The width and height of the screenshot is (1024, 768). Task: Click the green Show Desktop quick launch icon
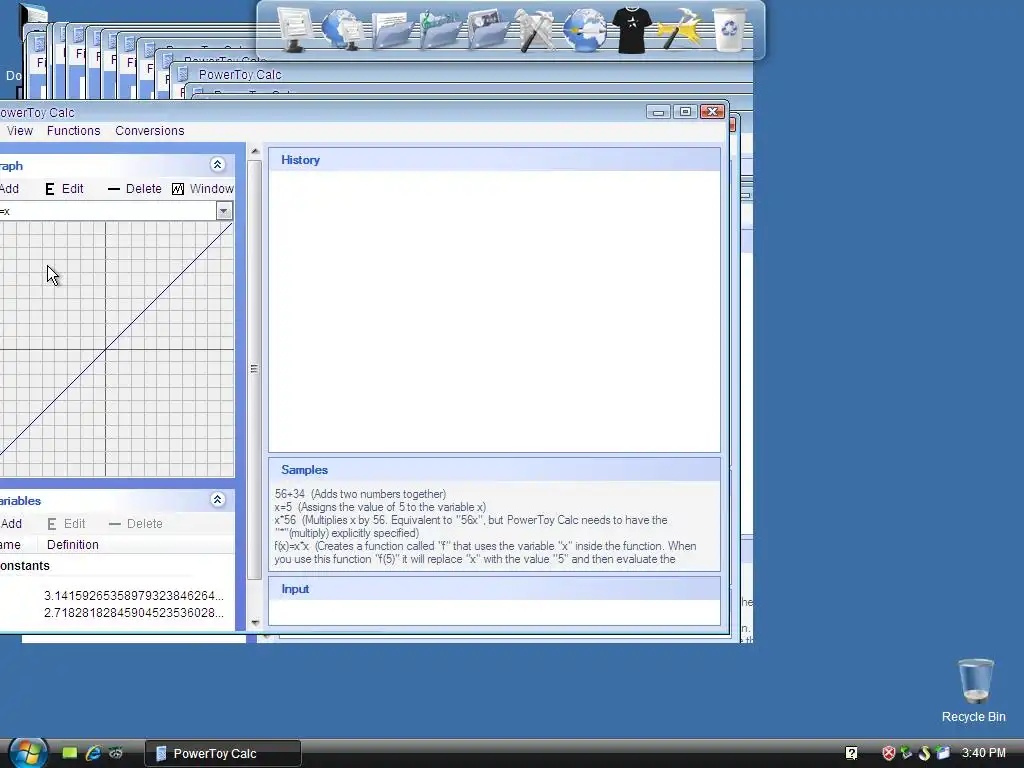pyautogui.click(x=70, y=753)
